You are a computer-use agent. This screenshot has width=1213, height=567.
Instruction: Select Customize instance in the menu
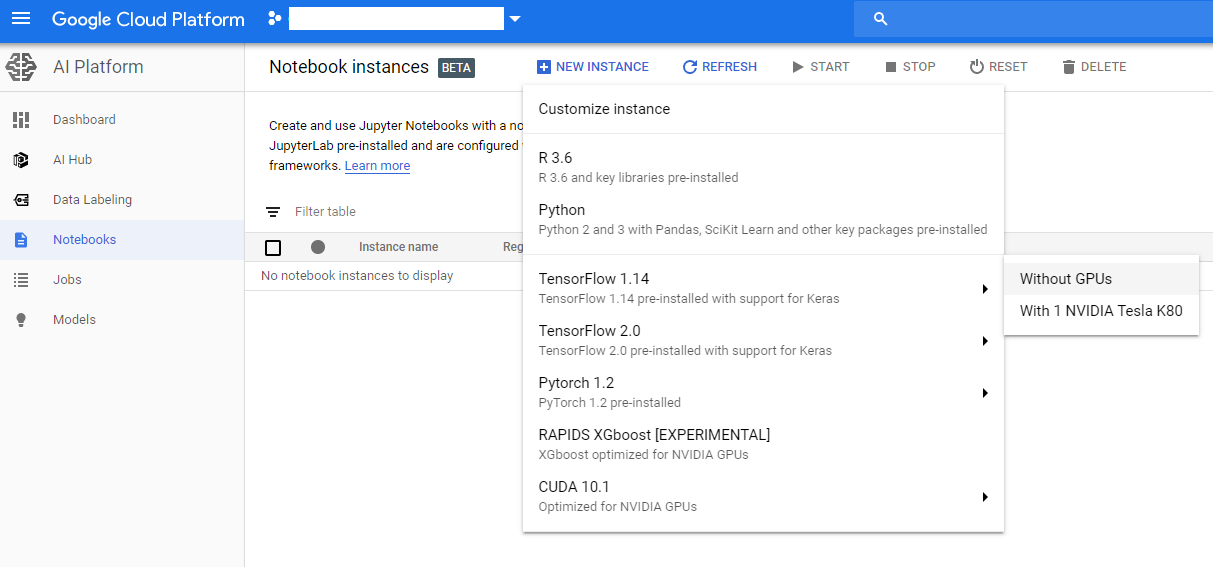coord(763,109)
